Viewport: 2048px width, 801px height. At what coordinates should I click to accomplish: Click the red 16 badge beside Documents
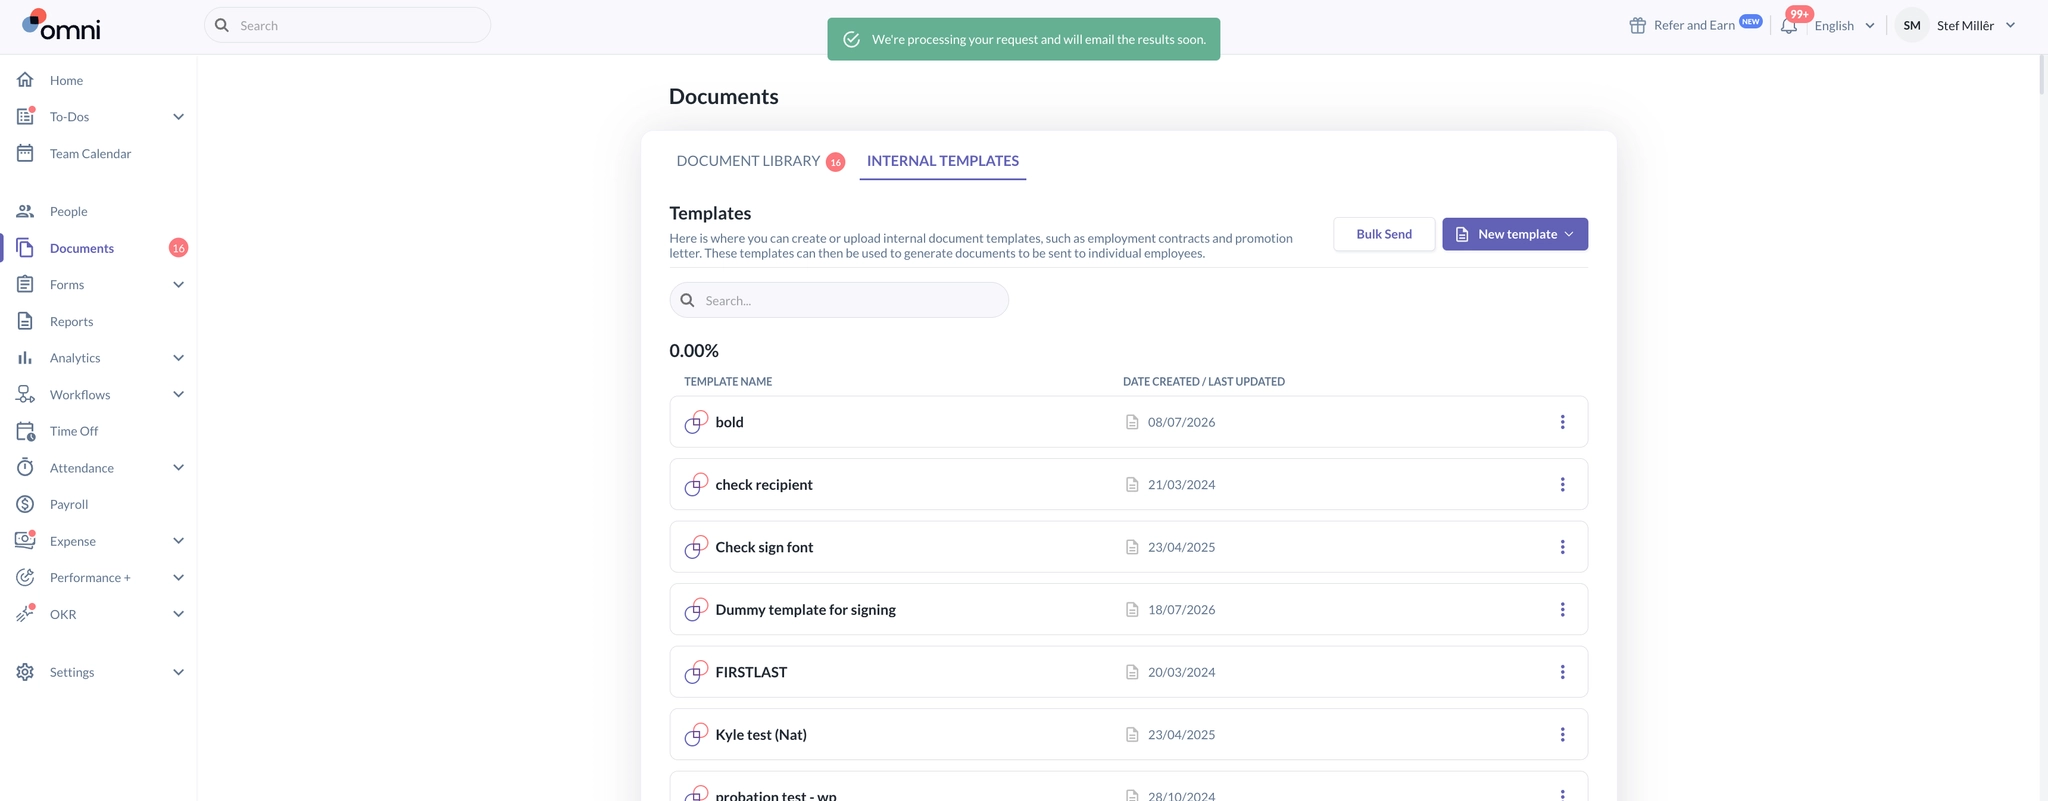point(178,248)
